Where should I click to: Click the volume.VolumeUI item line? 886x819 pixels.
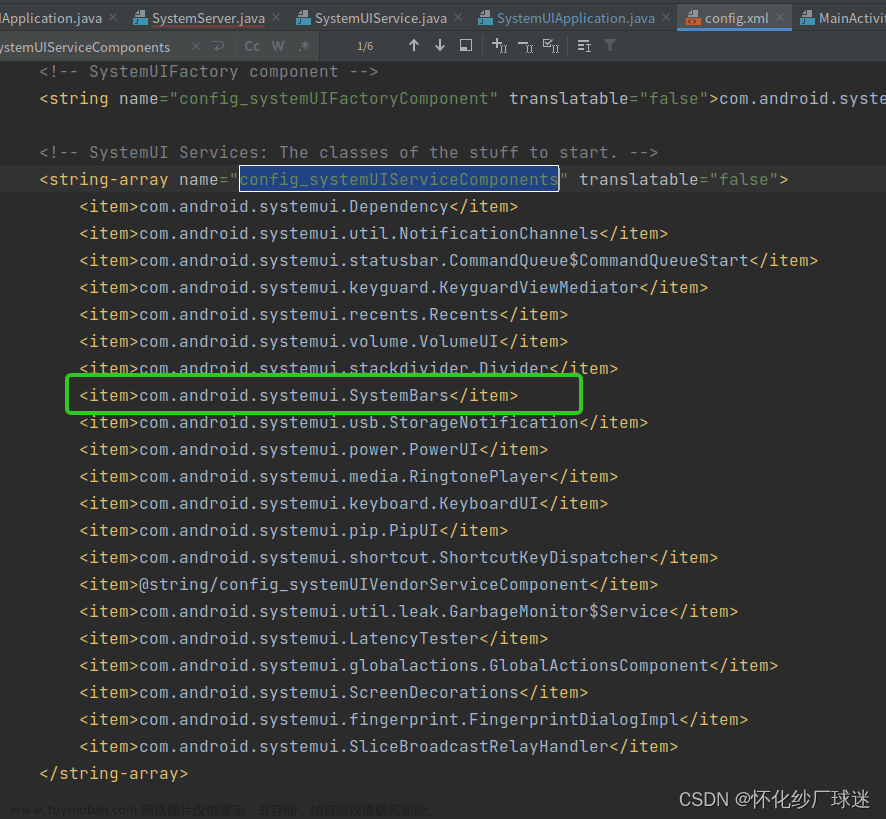point(323,341)
